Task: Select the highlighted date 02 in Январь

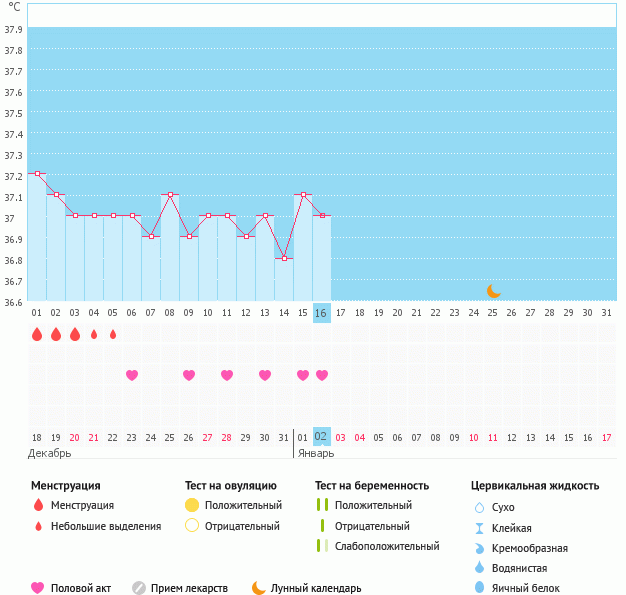Action: (x=321, y=437)
